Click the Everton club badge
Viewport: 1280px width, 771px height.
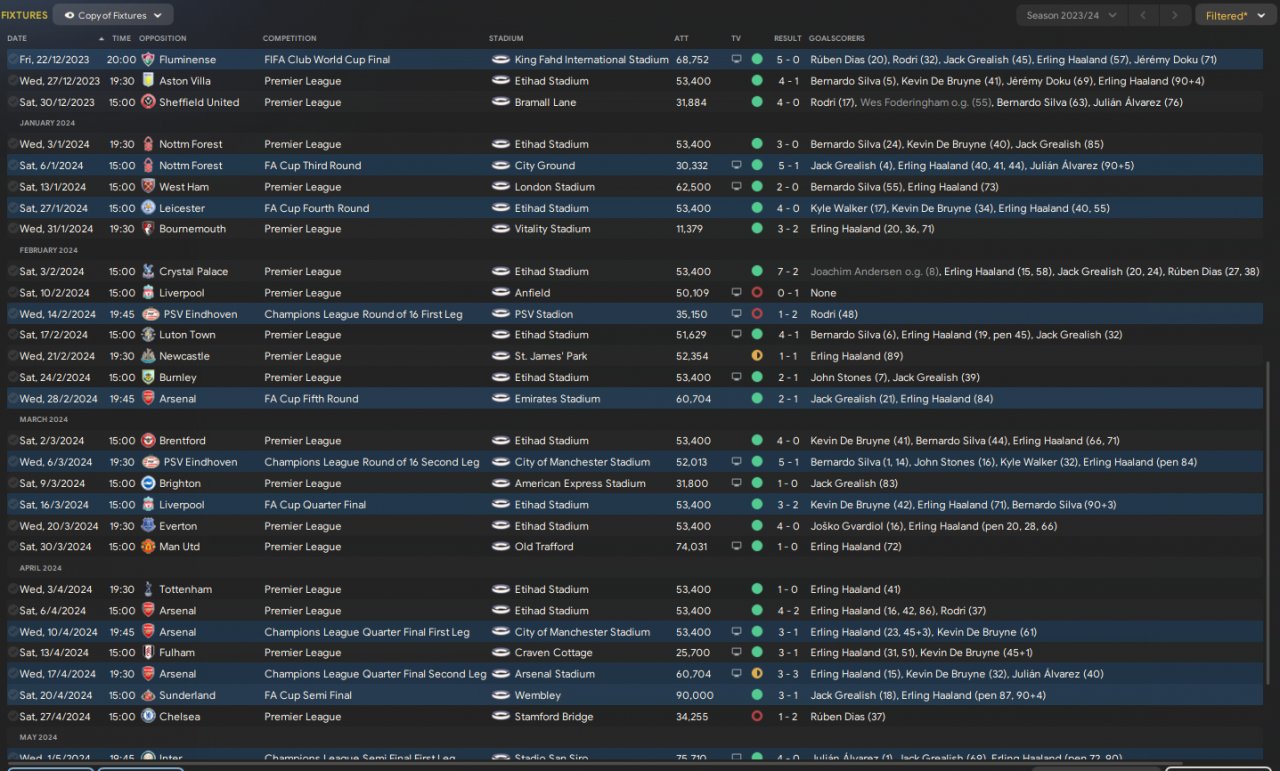pyautogui.click(x=148, y=526)
